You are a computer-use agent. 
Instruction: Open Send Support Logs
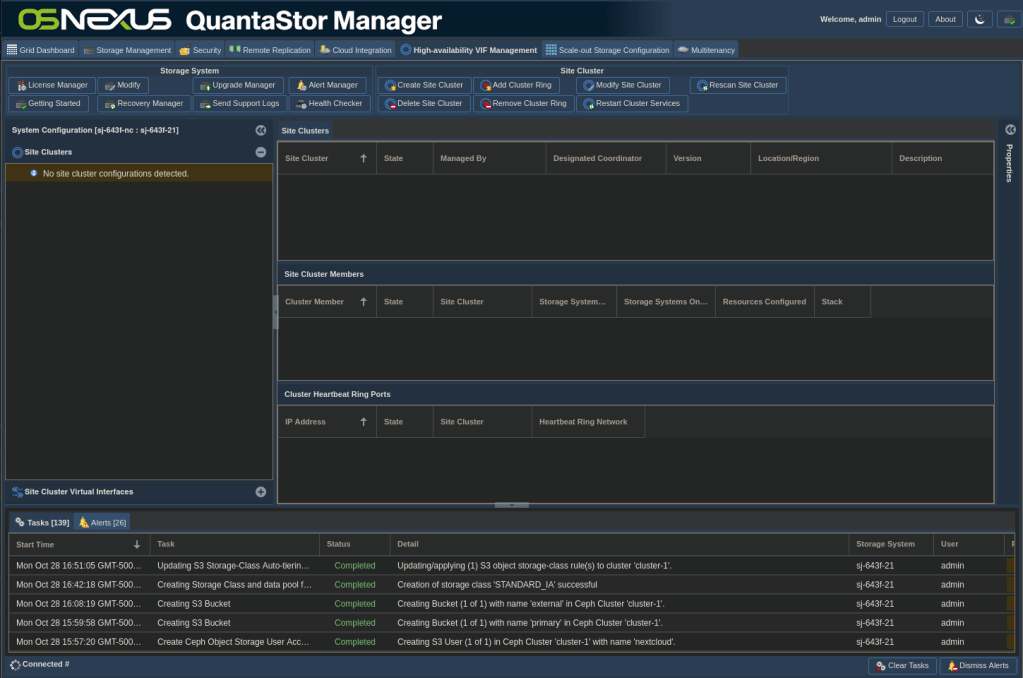[x=238, y=104]
